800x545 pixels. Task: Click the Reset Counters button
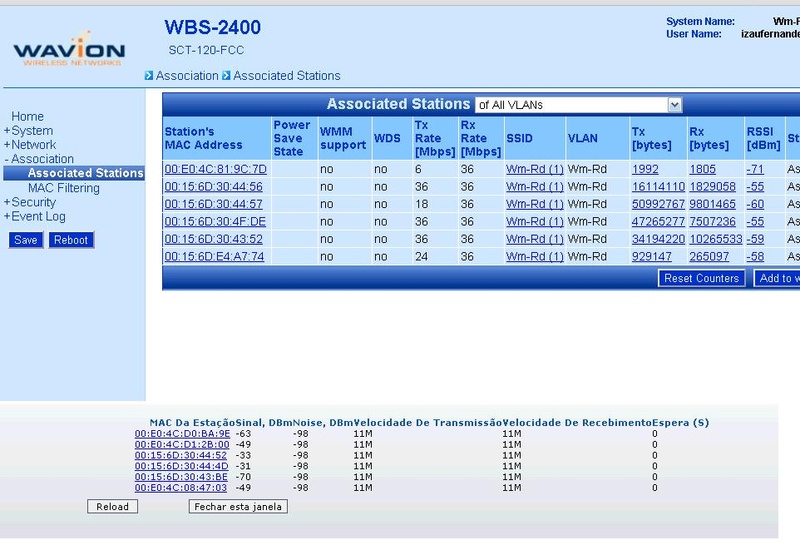[x=702, y=278]
